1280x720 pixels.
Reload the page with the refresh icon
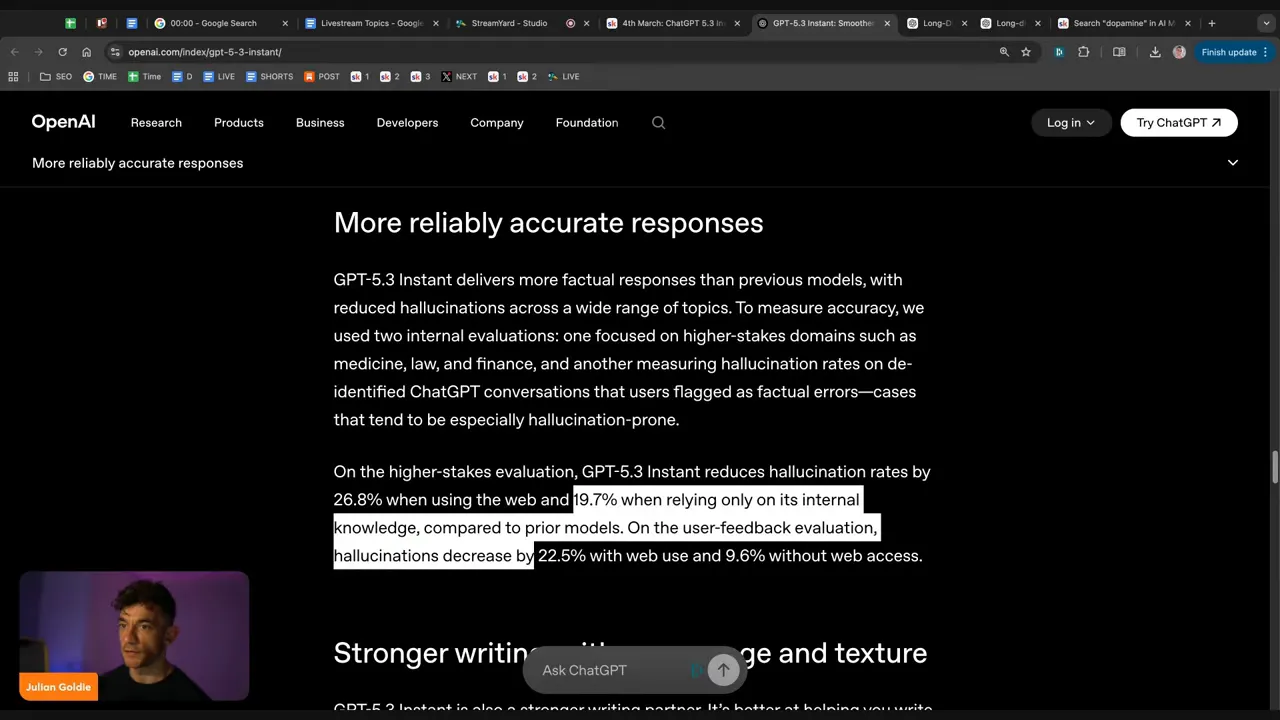click(x=62, y=52)
